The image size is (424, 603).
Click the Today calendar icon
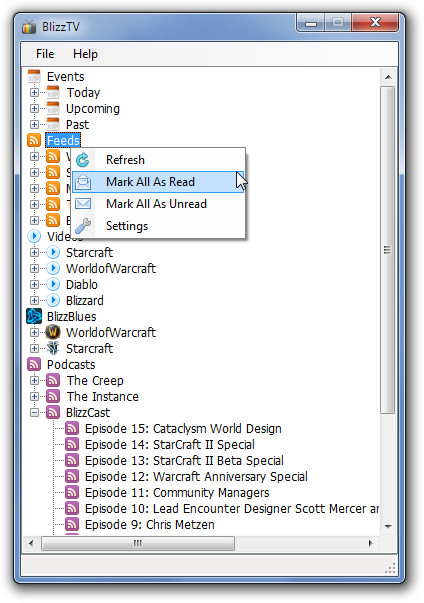click(x=53, y=92)
